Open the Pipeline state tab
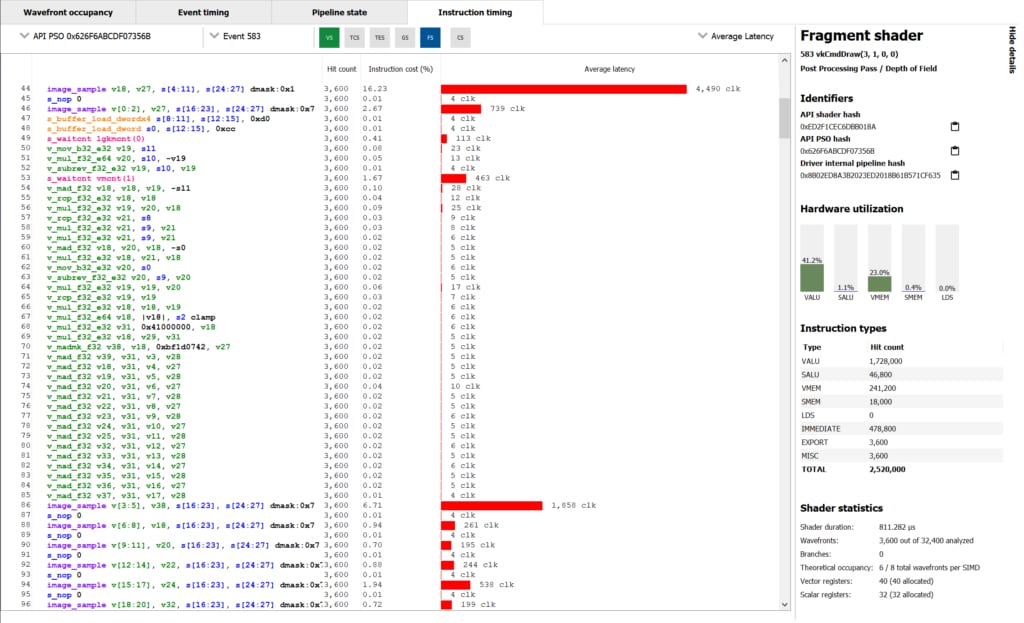The image size is (1024, 623). point(338,13)
